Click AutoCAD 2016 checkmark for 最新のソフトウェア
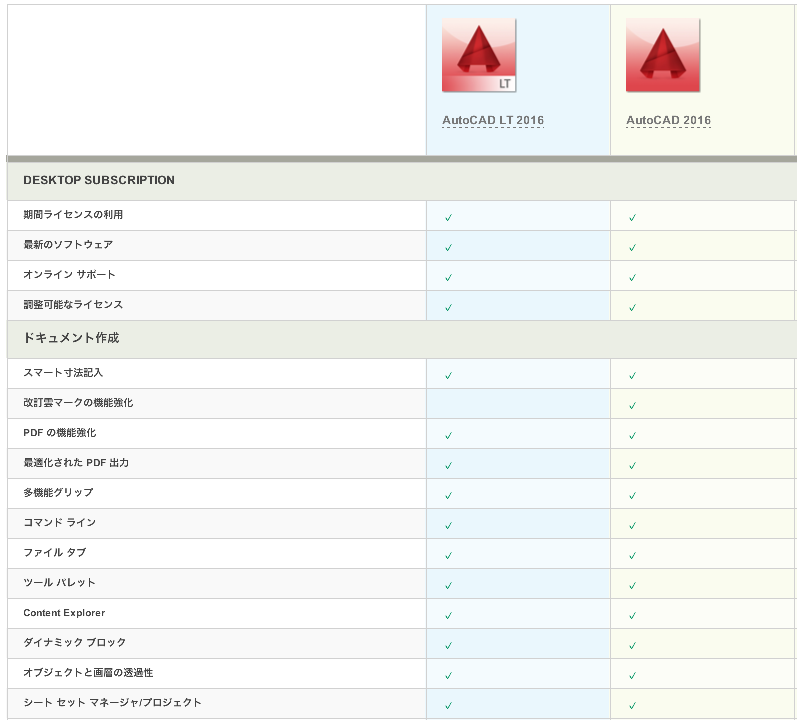This screenshot has width=797, height=720. pos(632,248)
